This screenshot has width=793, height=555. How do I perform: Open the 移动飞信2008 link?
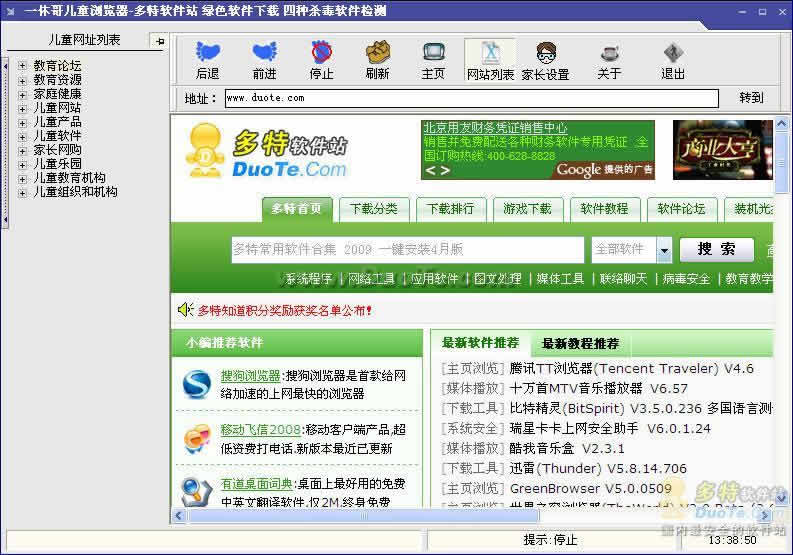[x=260, y=430]
